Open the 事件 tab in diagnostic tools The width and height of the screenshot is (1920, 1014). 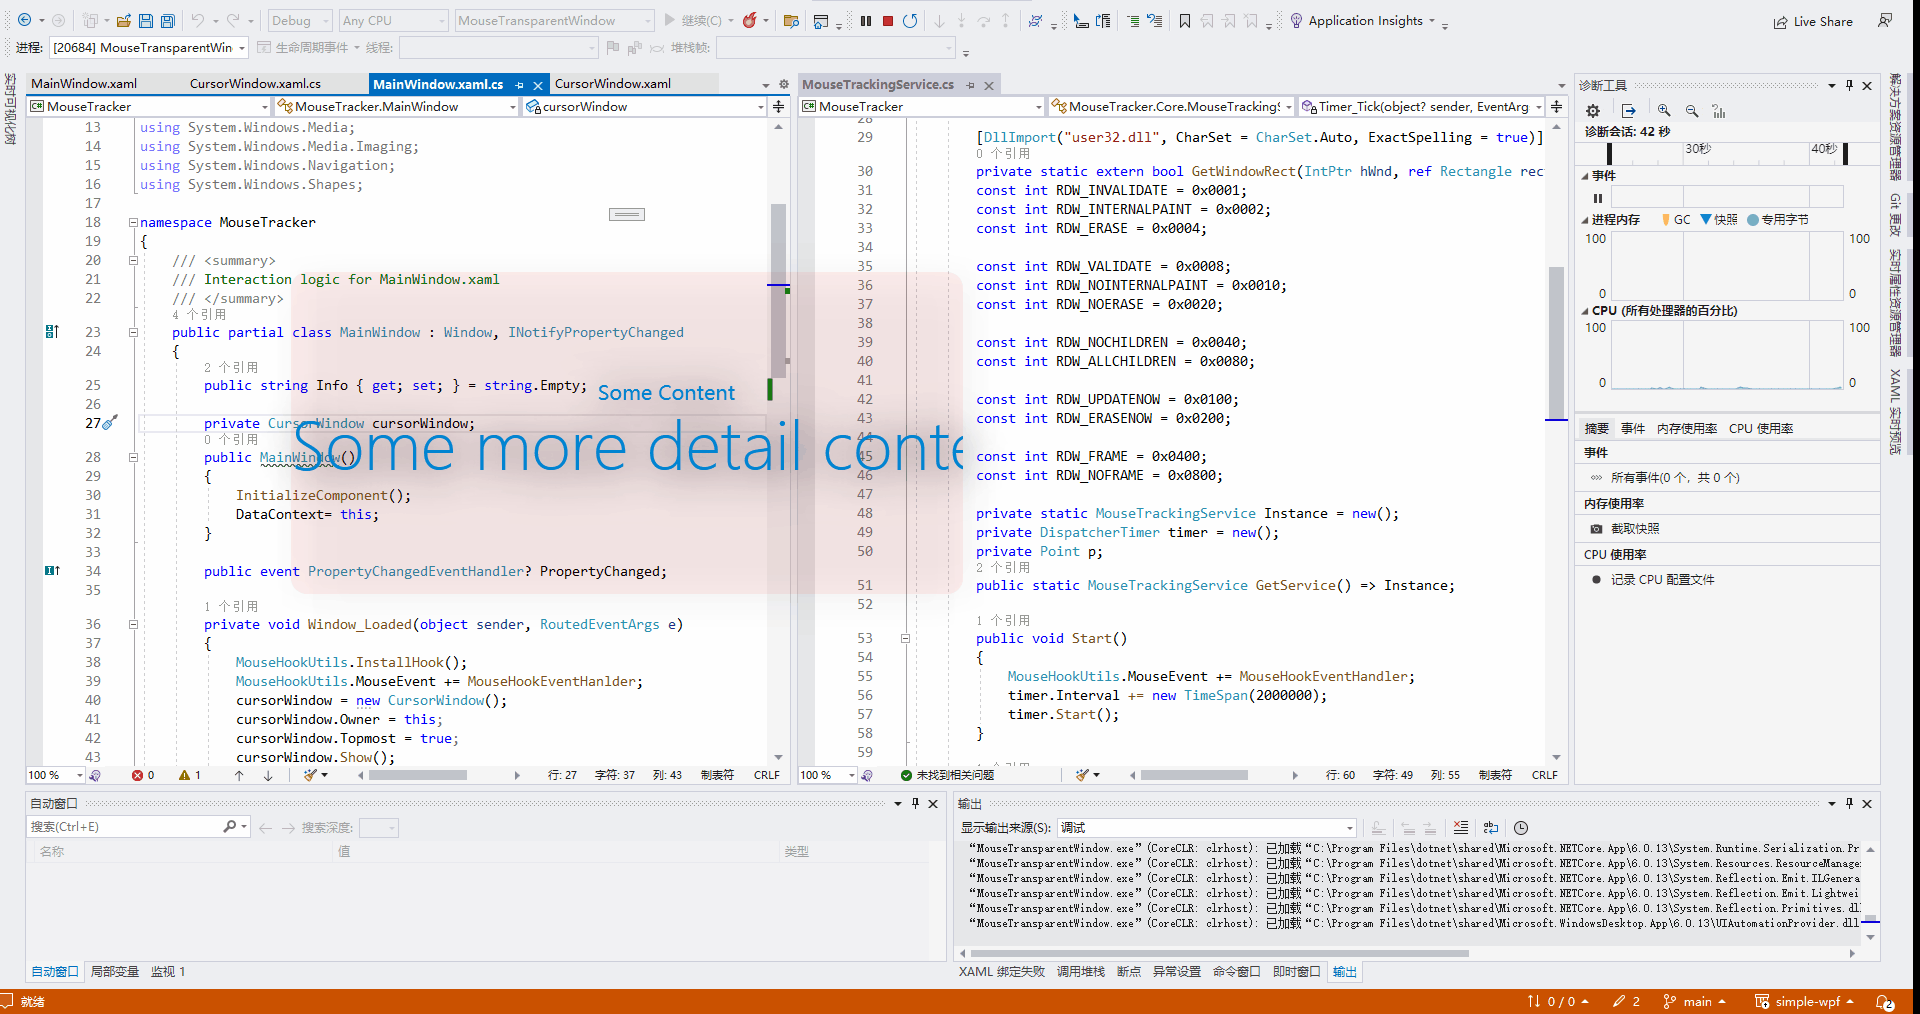(x=1633, y=428)
